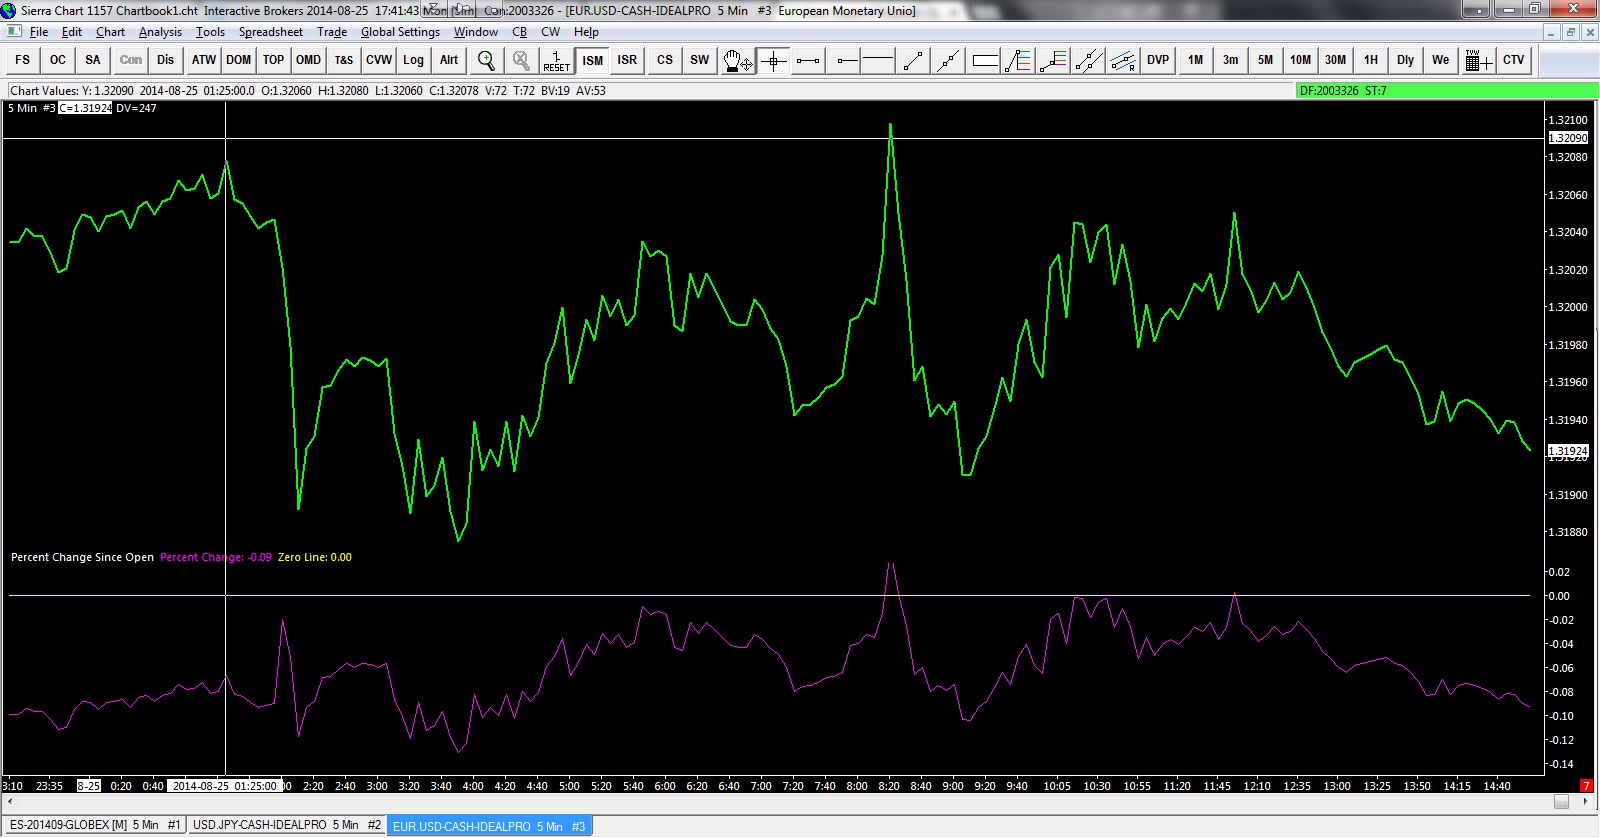
Task: Click the OMD toolbar button
Action: (309, 60)
